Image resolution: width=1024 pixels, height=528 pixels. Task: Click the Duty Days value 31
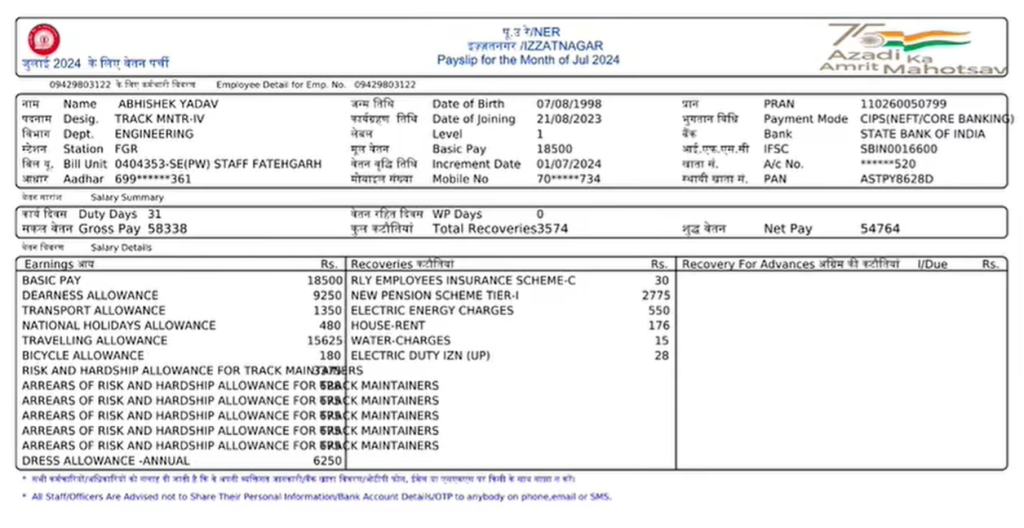(x=154, y=214)
